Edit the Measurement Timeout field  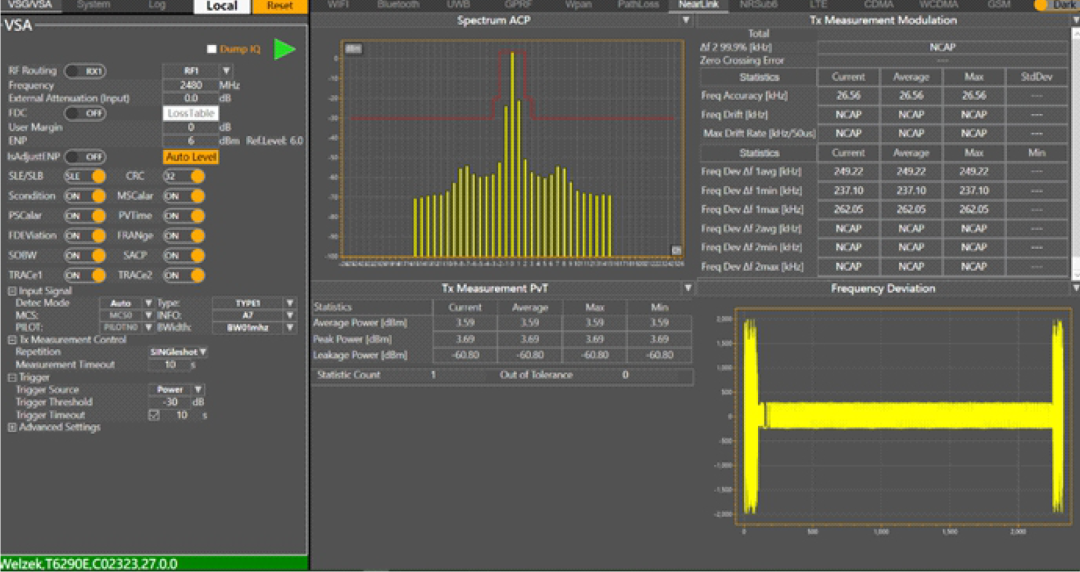[169, 365]
